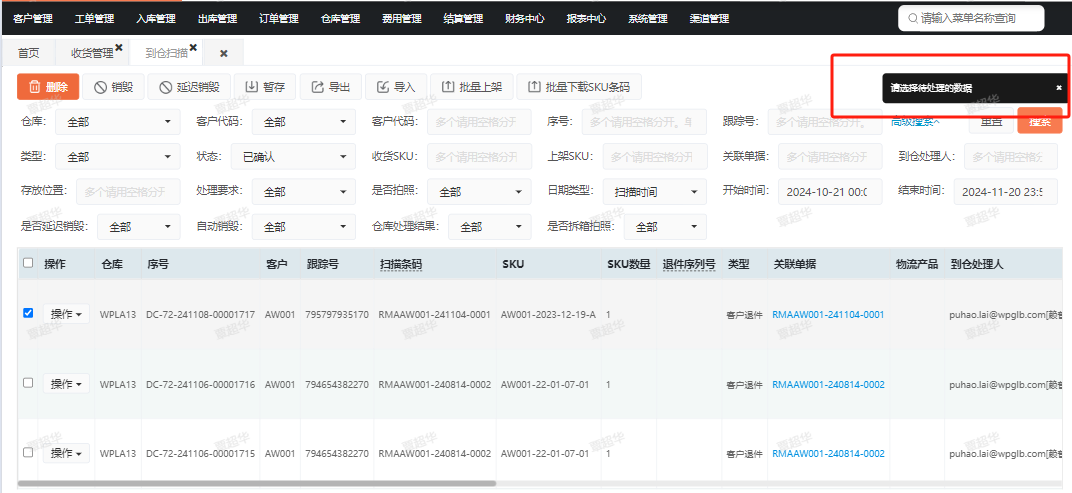Open the 订单管理 menu

click(279, 18)
